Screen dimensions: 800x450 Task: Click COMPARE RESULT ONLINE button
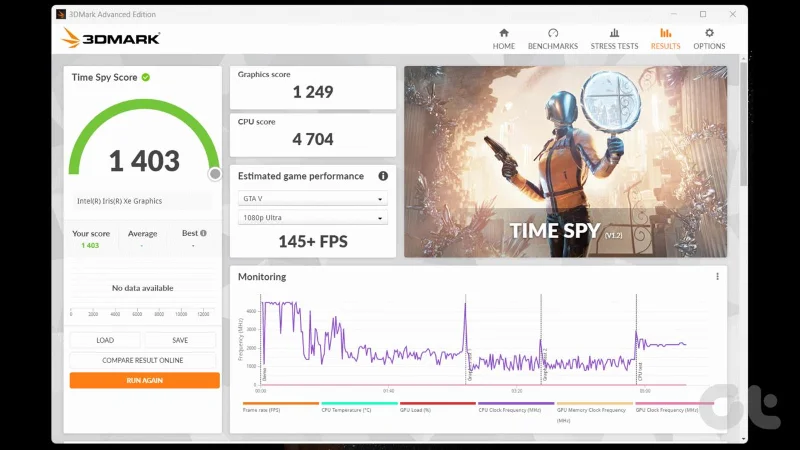142,360
